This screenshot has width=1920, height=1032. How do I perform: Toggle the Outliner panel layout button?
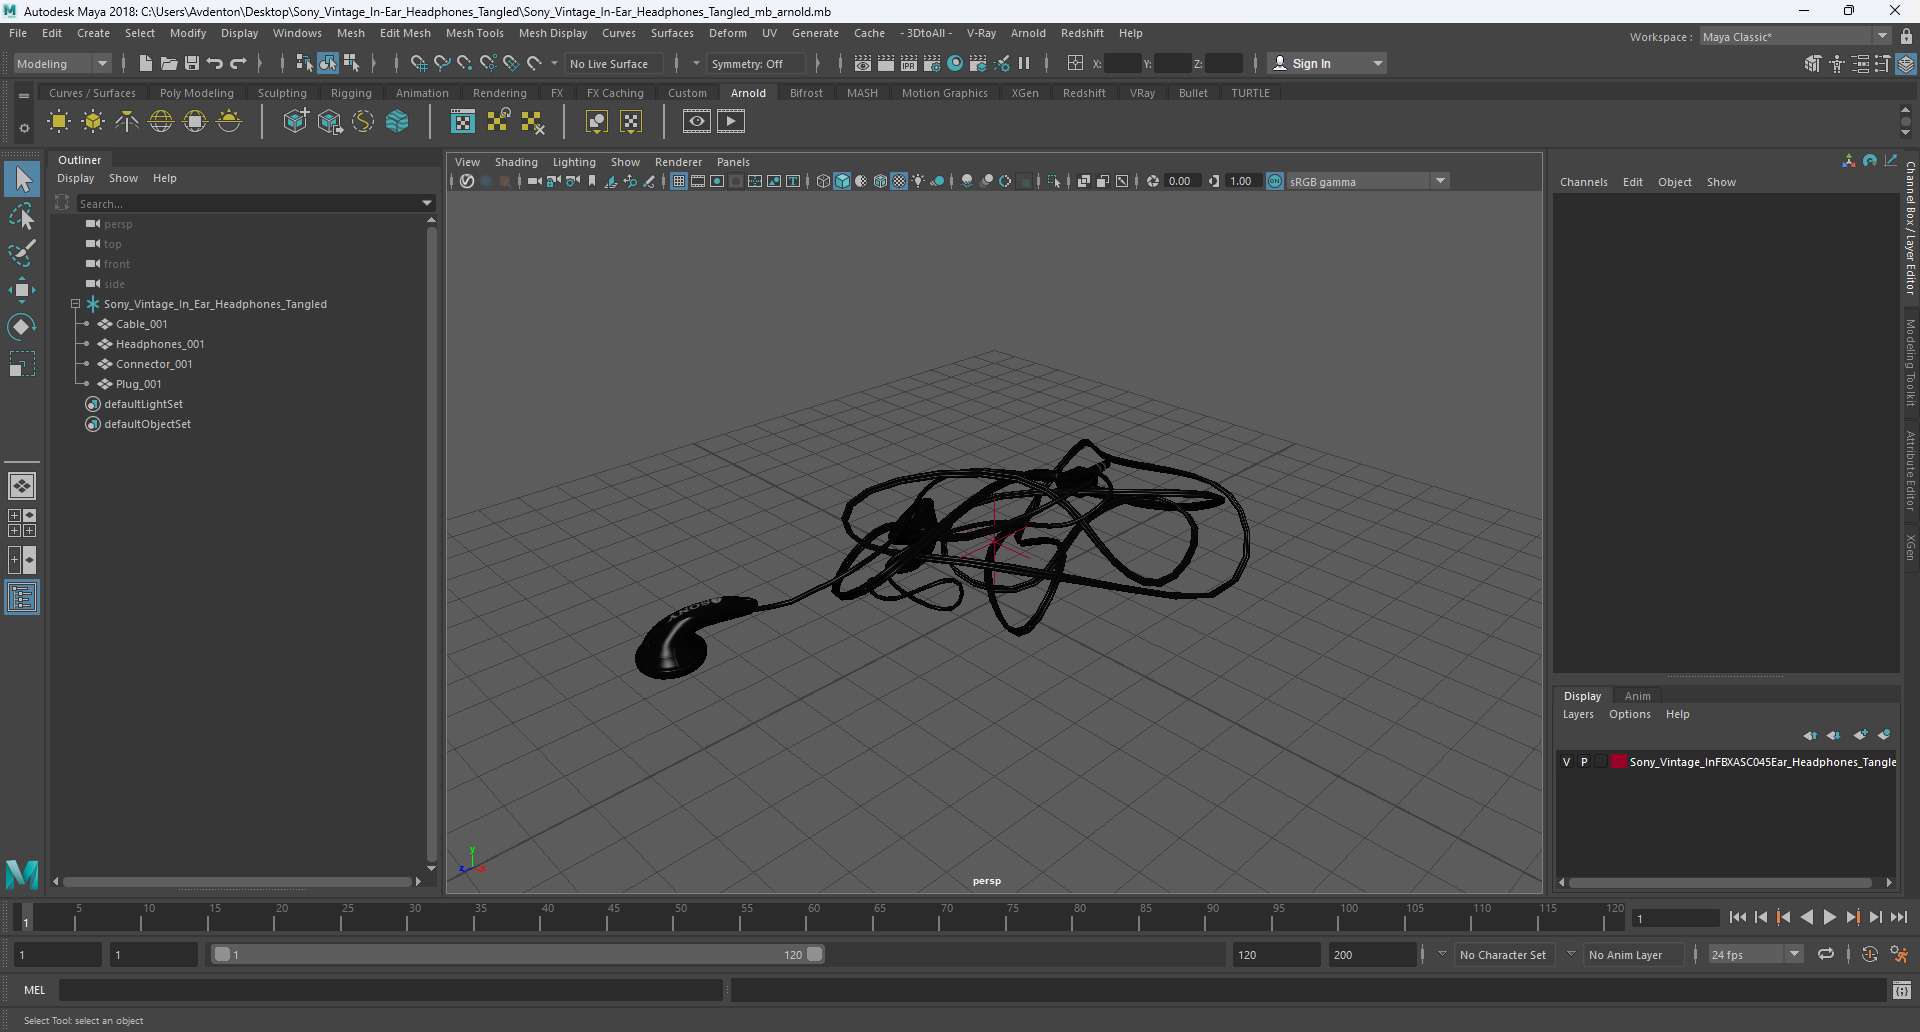pyautogui.click(x=22, y=598)
